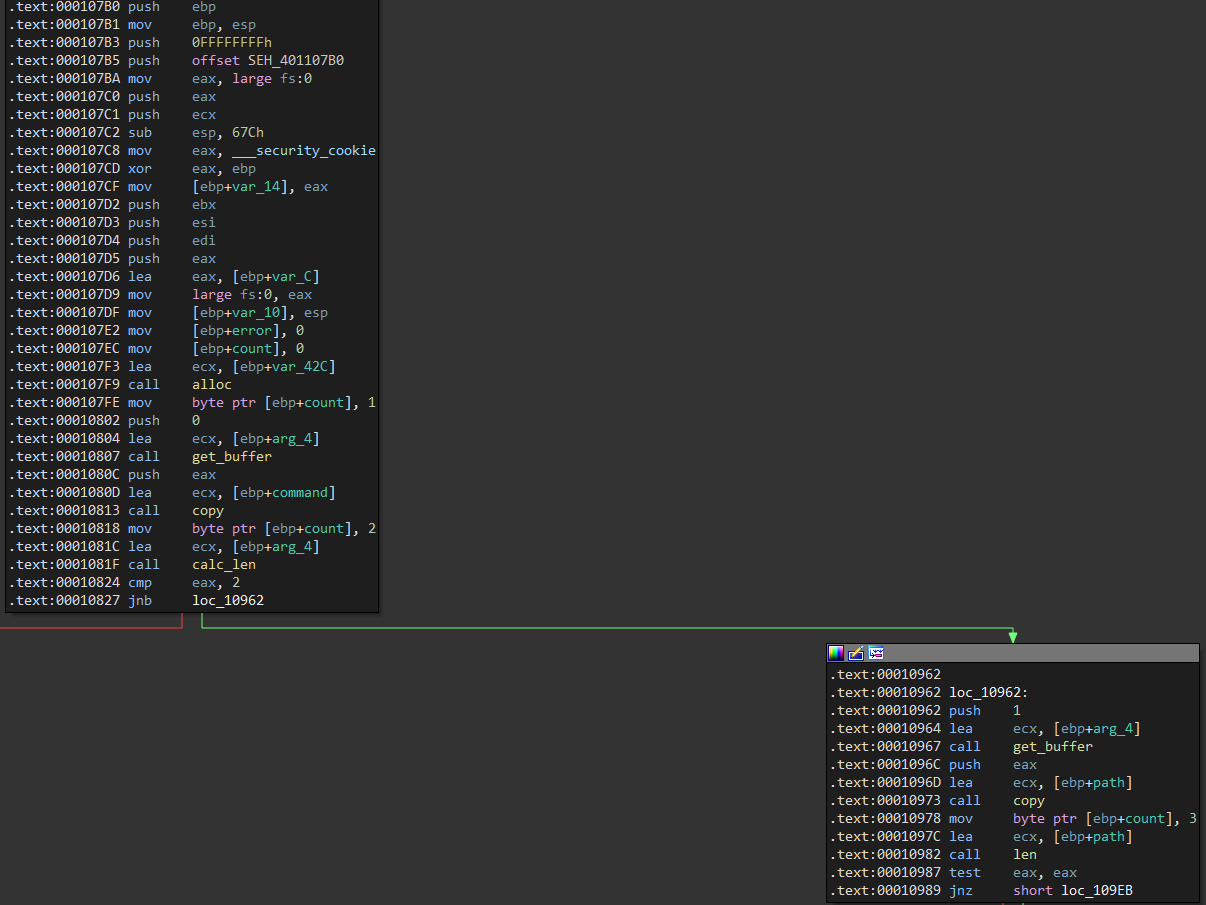
Task: Select the 'xor' mnemonic
Action: click(x=140, y=169)
